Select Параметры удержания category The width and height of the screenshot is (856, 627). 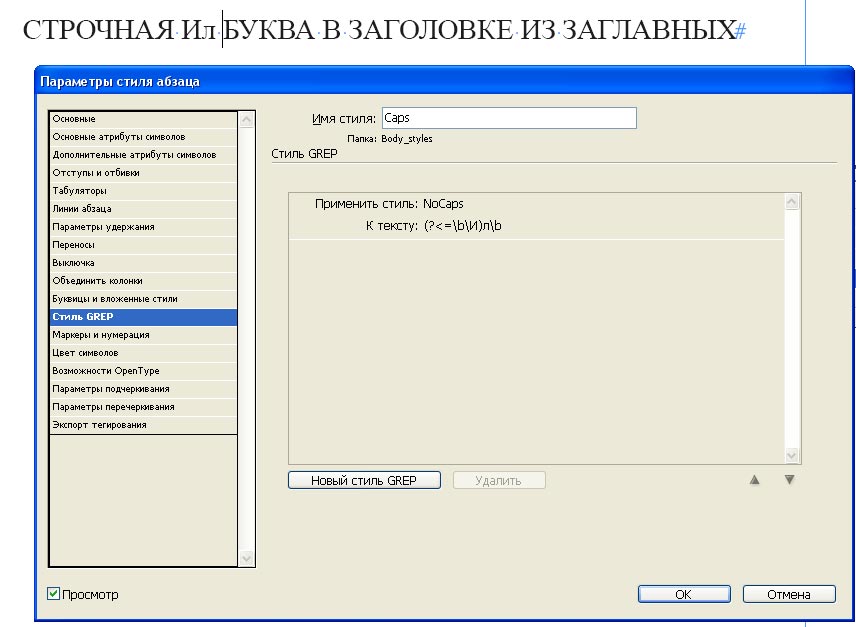pos(144,227)
